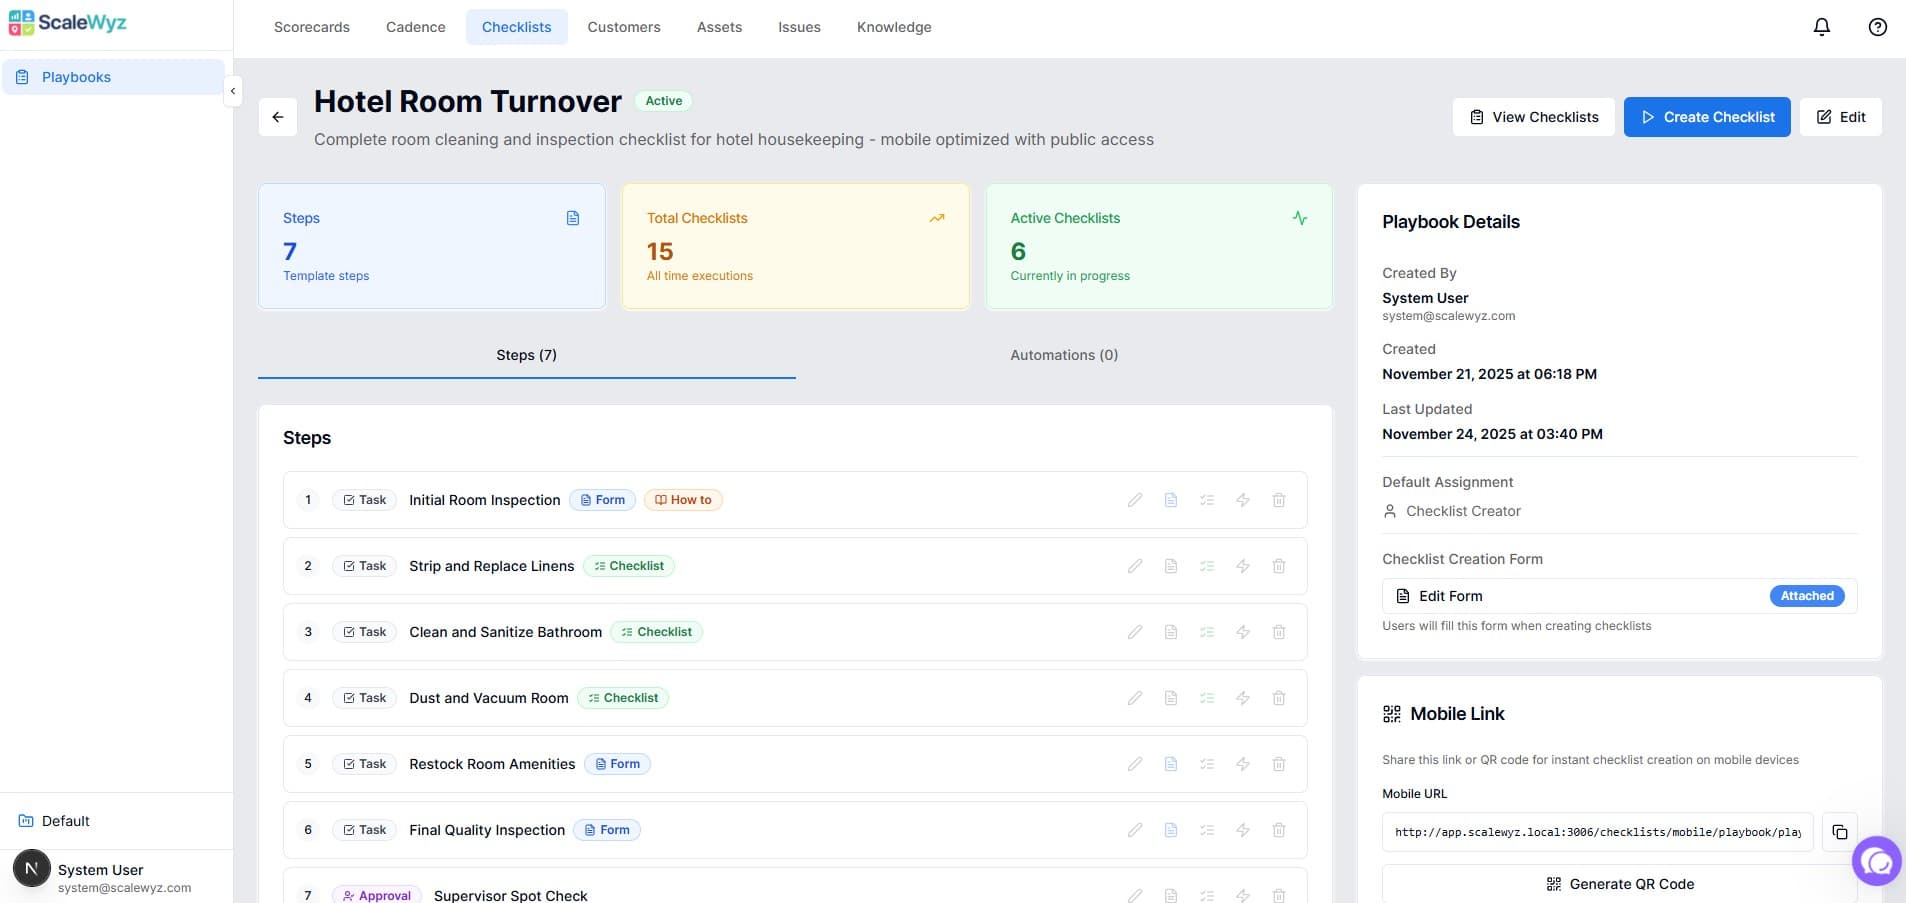Collapse the left sidebar with the chevron
The width and height of the screenshot is (1906, 903).
click(x=233, y=91)
